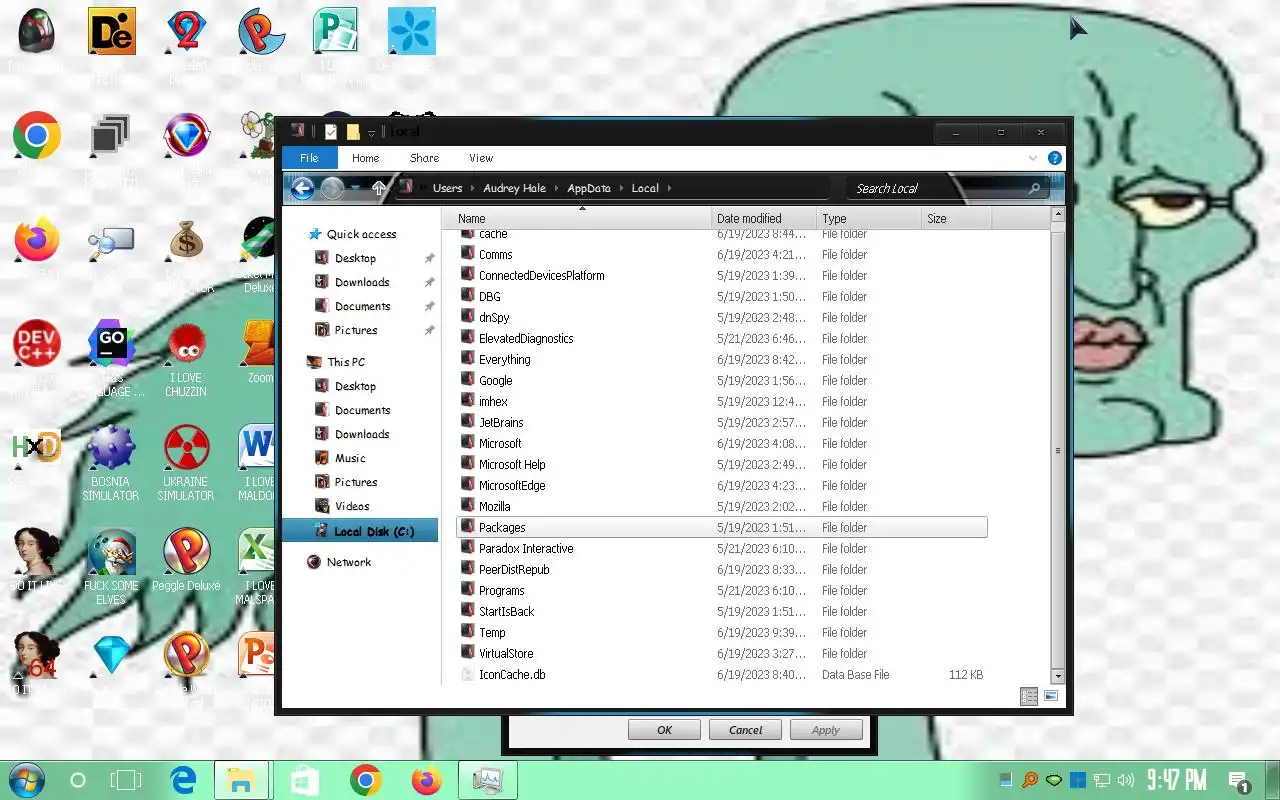Open Customize Quick Access Toolbar dropdown

pos(371,132)
